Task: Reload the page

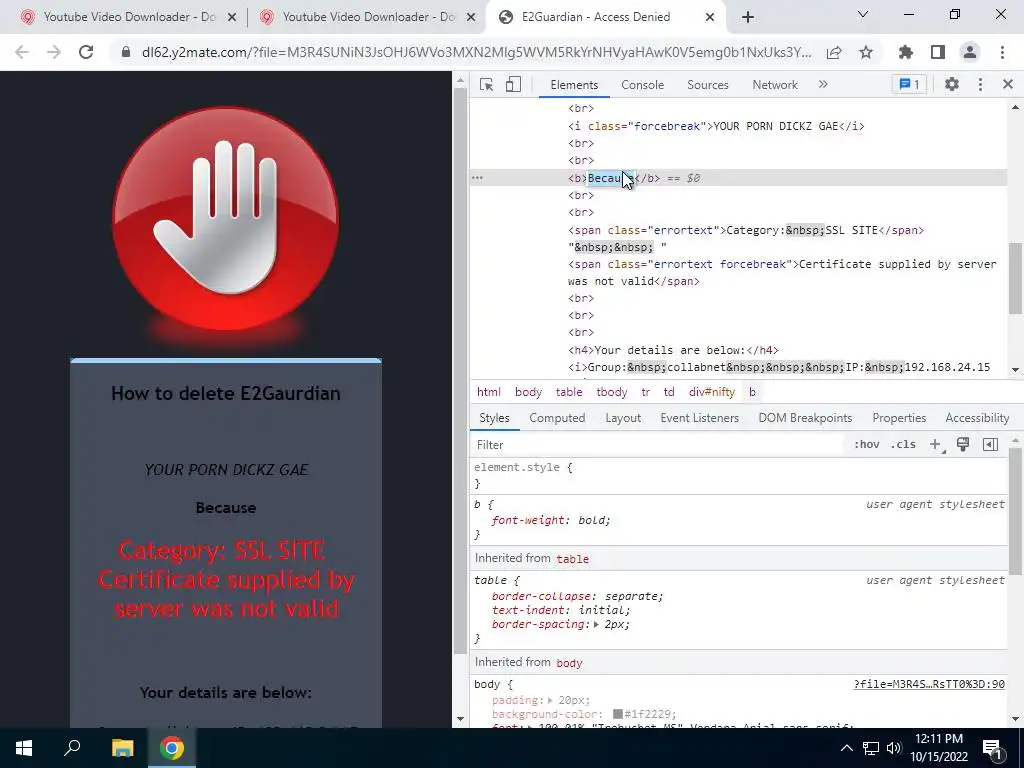Action: click(x=86, y=52)
